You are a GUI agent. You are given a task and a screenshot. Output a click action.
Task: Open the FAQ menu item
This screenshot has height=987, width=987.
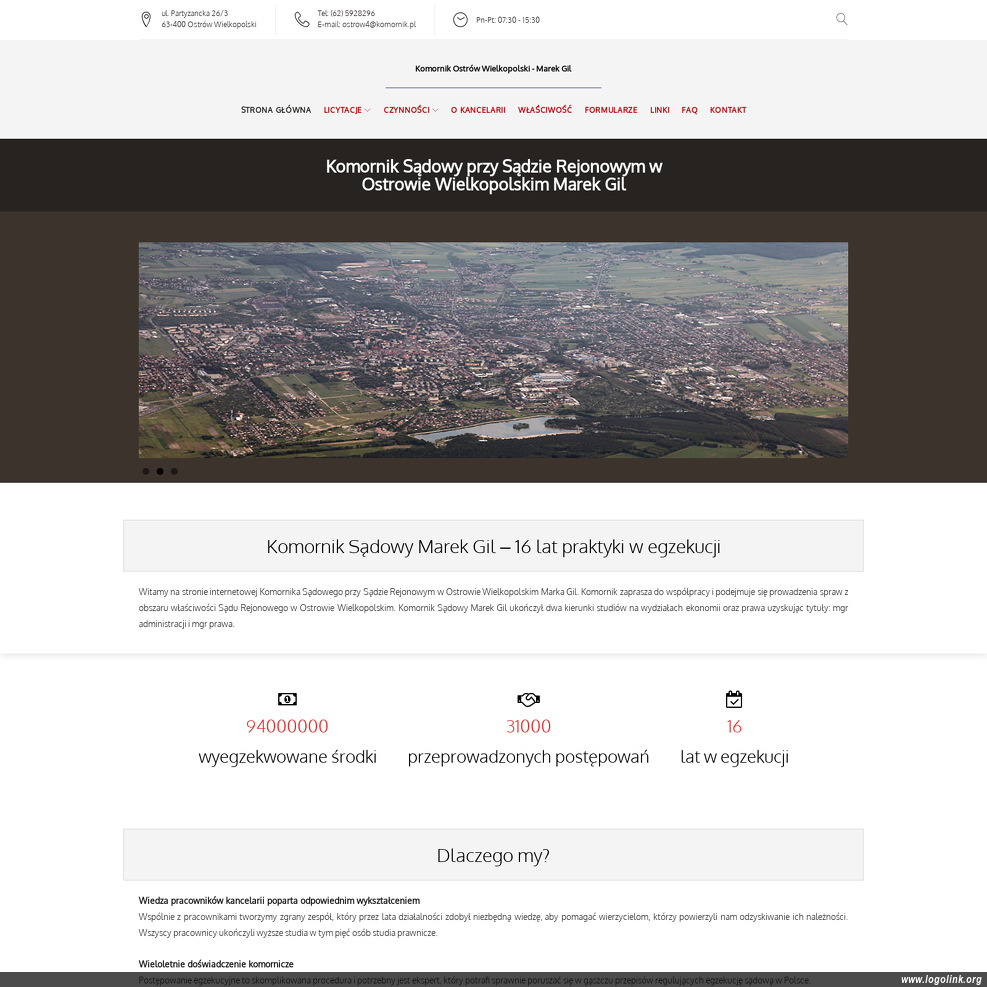(x=689, y=110)
